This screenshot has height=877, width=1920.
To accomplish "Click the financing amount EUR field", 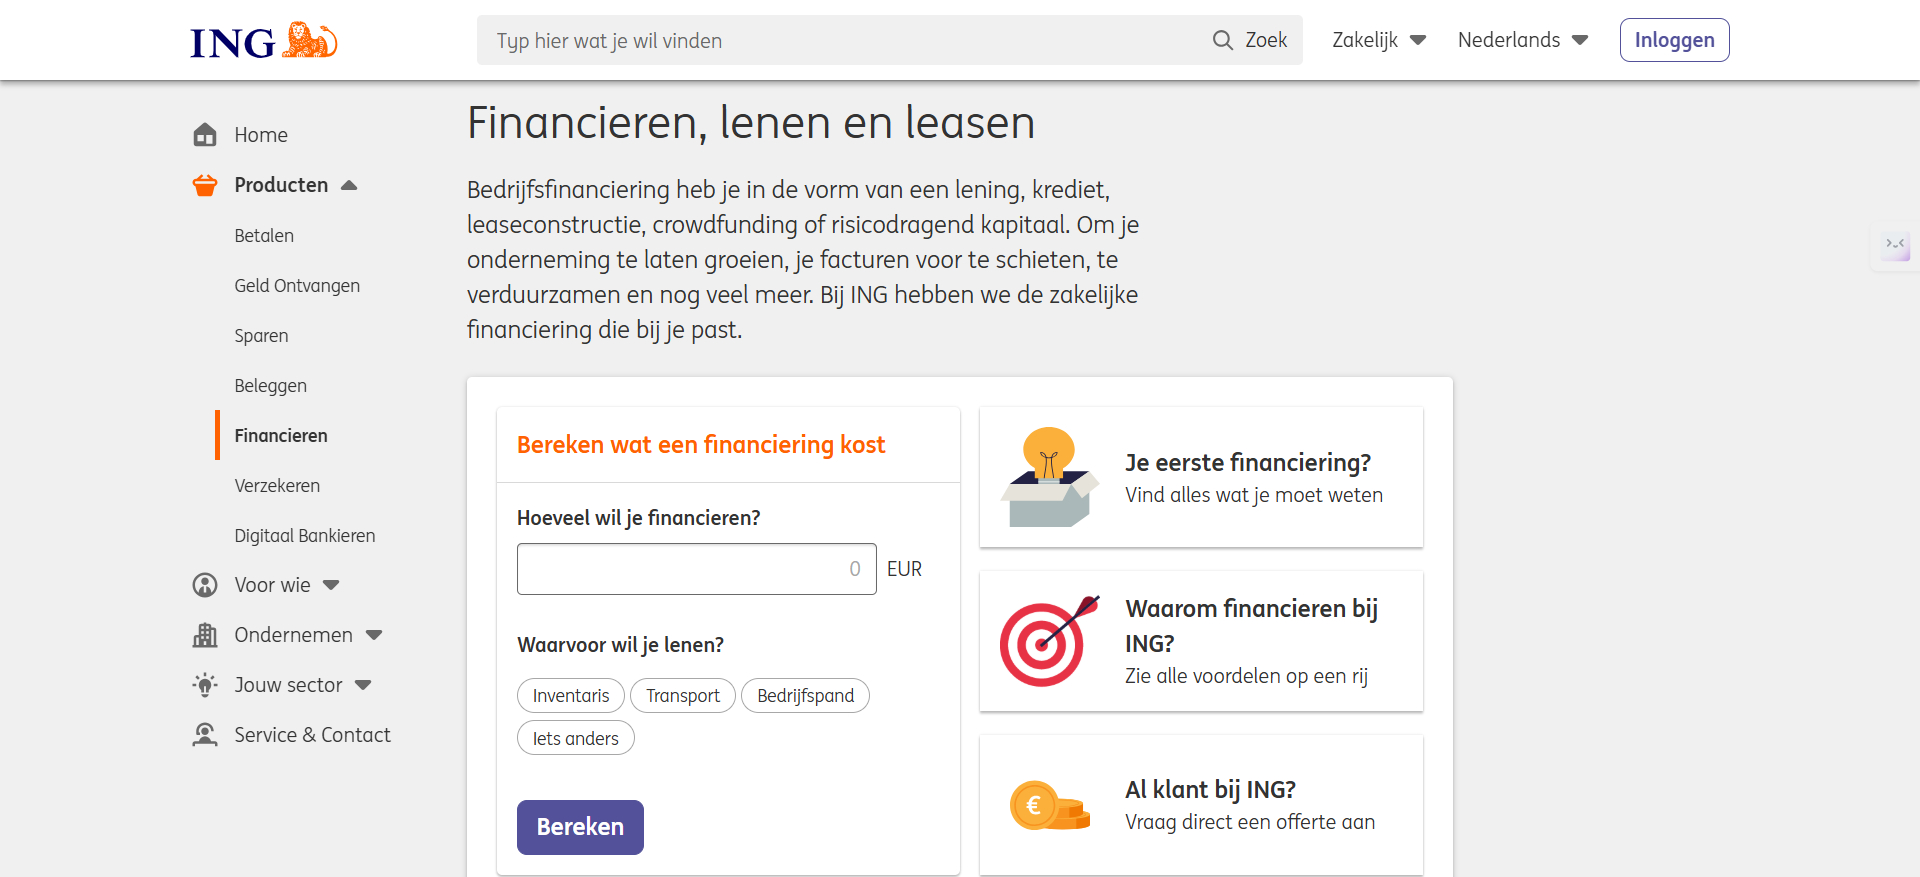I will 697,569.
